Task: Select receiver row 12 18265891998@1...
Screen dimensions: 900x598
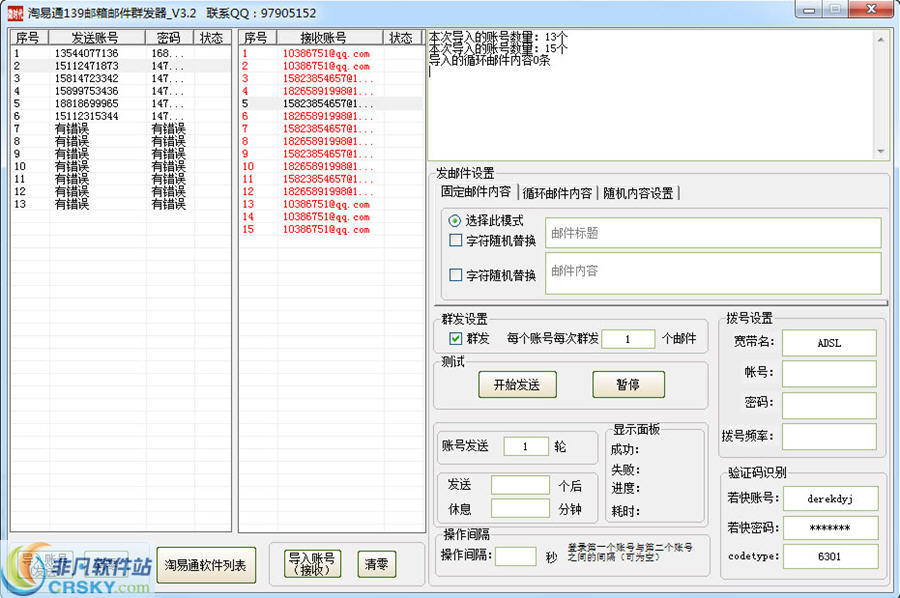Action: point(331,192)
